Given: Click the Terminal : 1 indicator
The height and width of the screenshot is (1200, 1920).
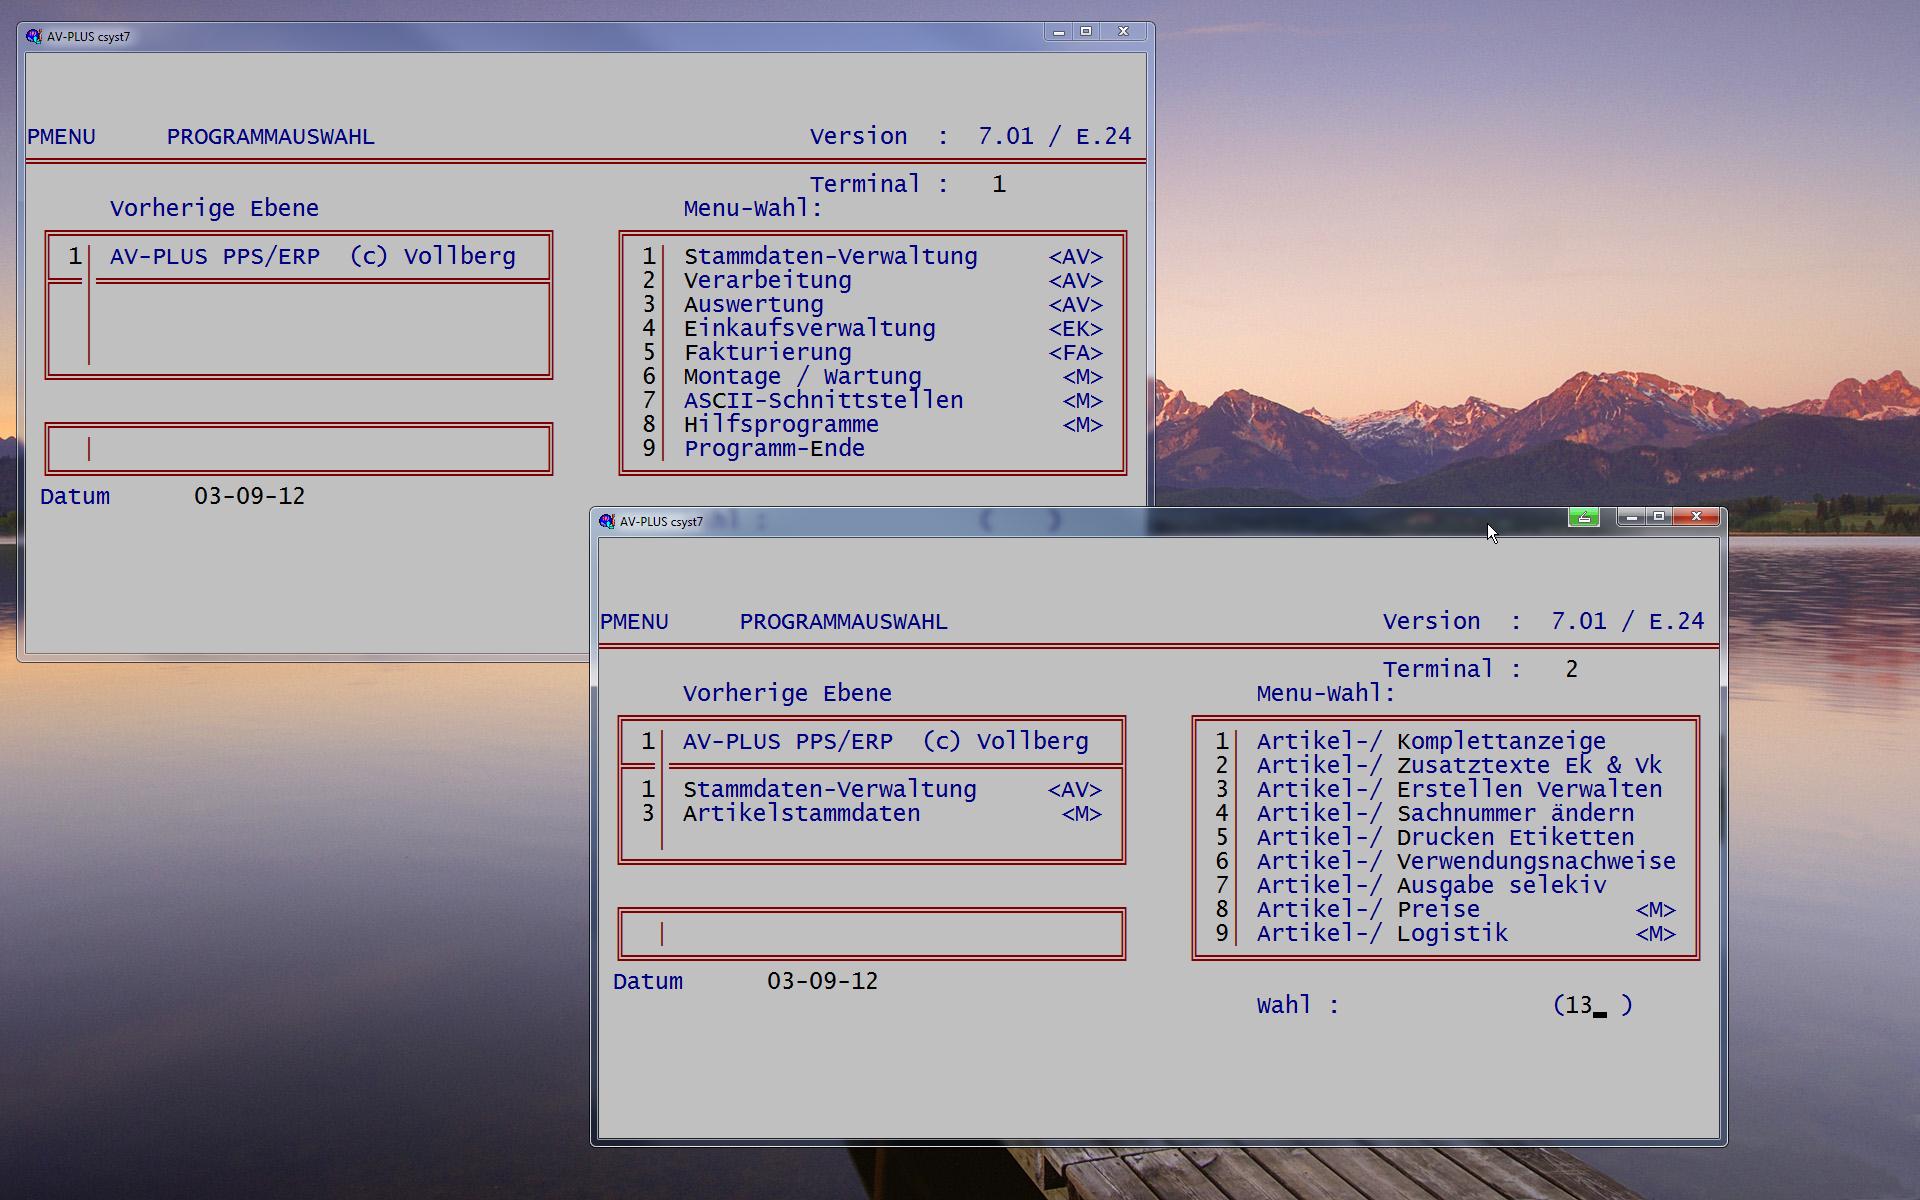Looking at the screenshot, I should [x=908, y=185].
